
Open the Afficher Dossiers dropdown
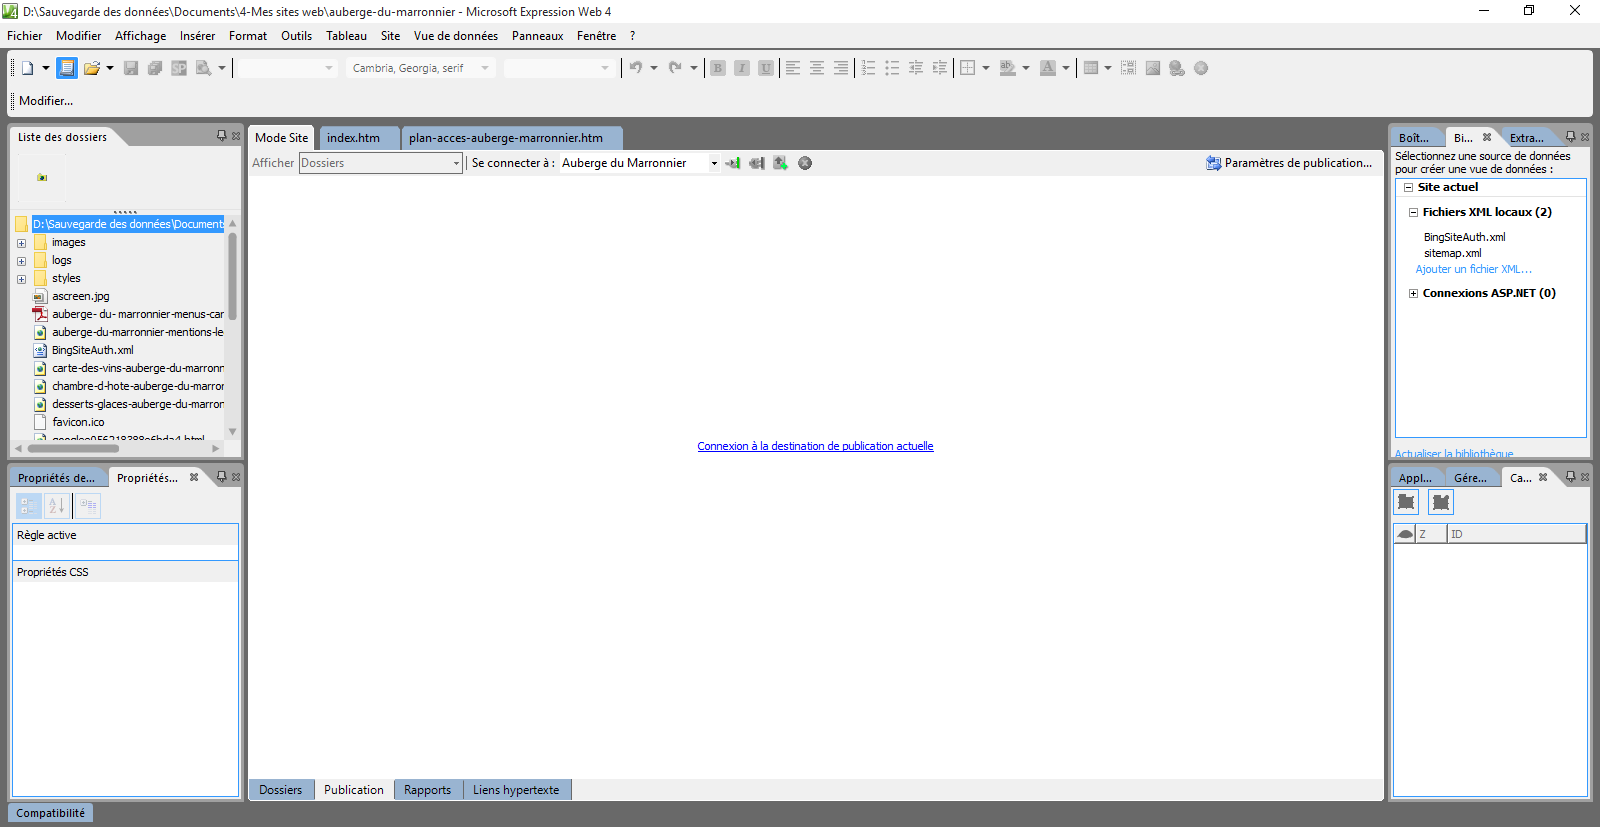(456, 163)
